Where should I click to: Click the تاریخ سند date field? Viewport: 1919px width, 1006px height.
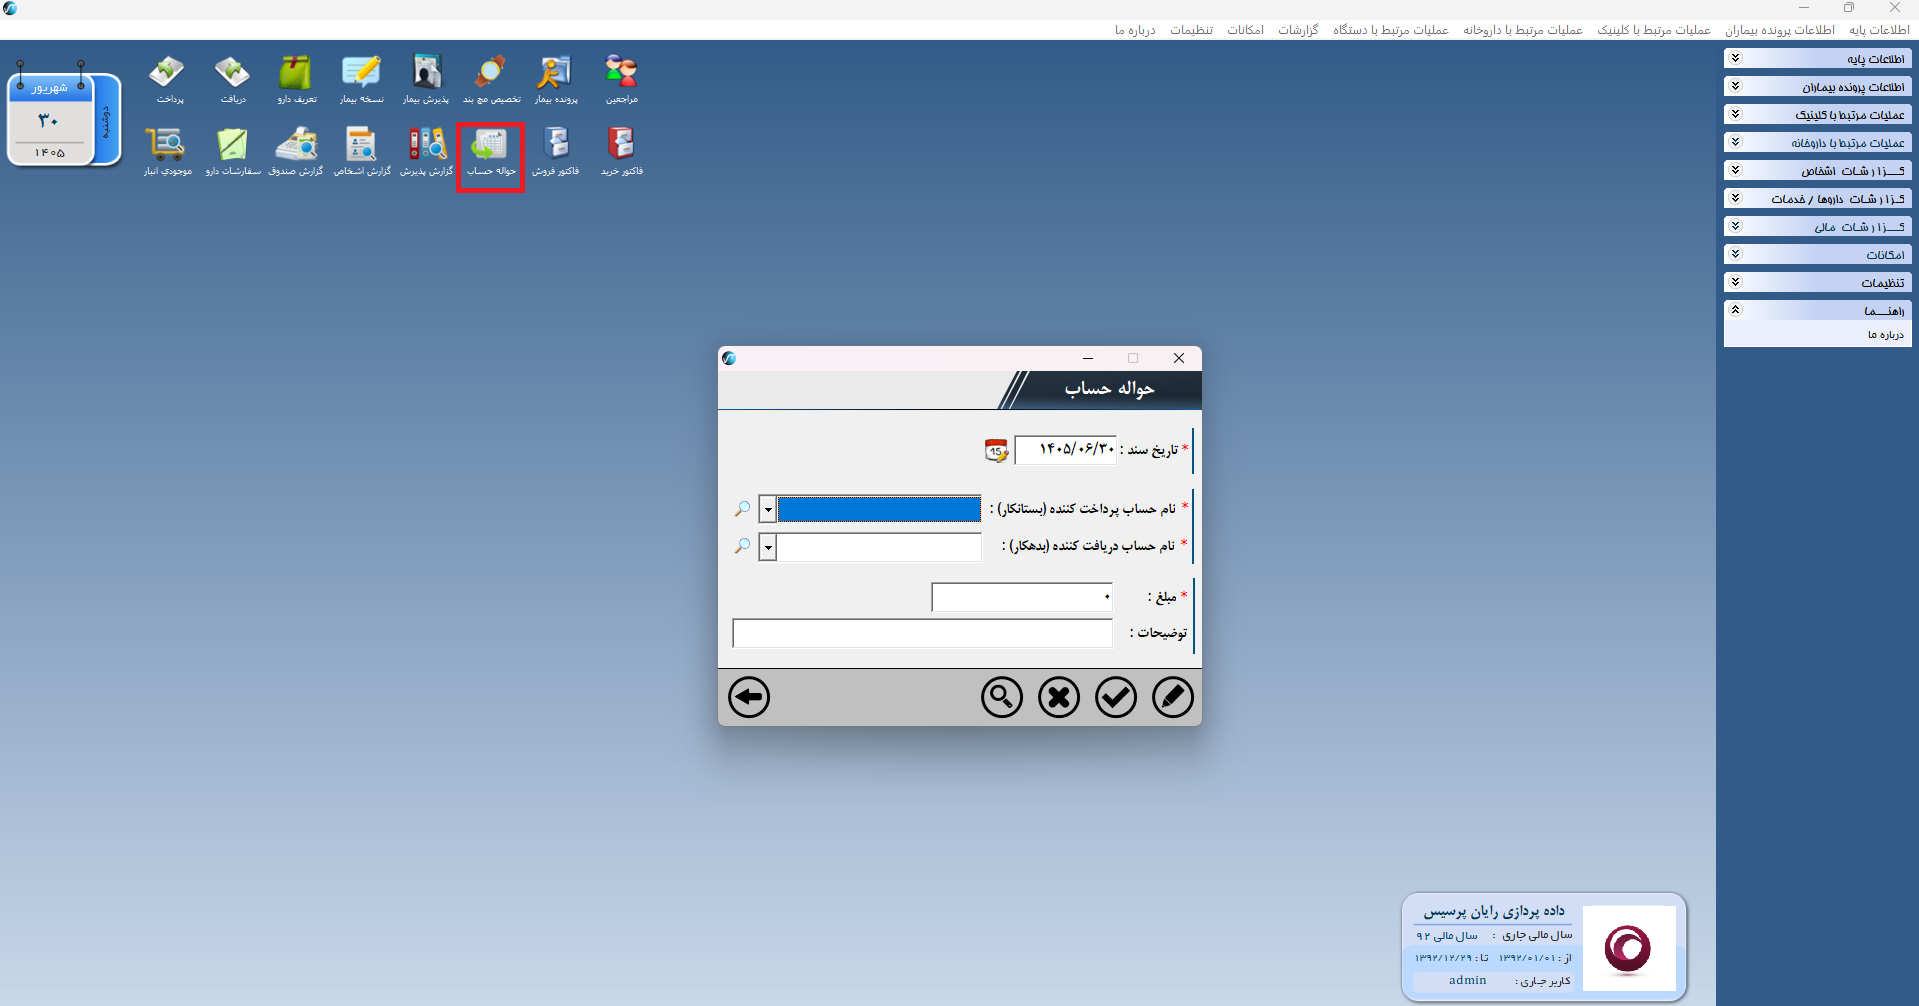coord(1065,450)
